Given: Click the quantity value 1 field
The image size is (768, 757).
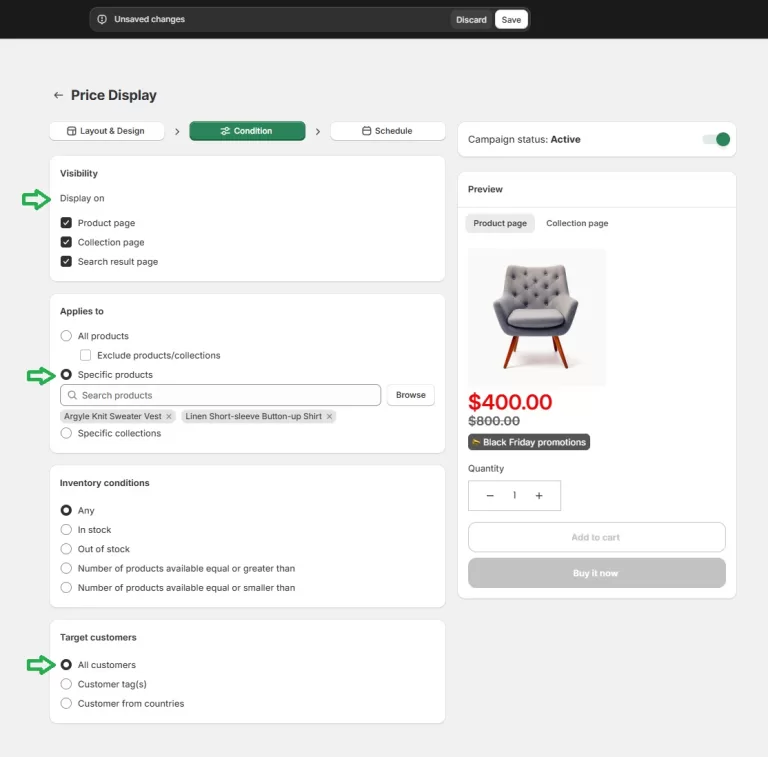Looking at the screenshot, I should (514, 496).
